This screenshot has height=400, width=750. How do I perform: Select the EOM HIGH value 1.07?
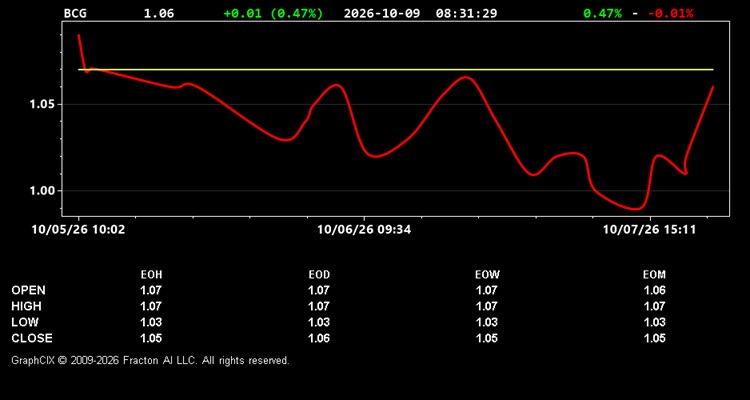(x=654, y=306)
